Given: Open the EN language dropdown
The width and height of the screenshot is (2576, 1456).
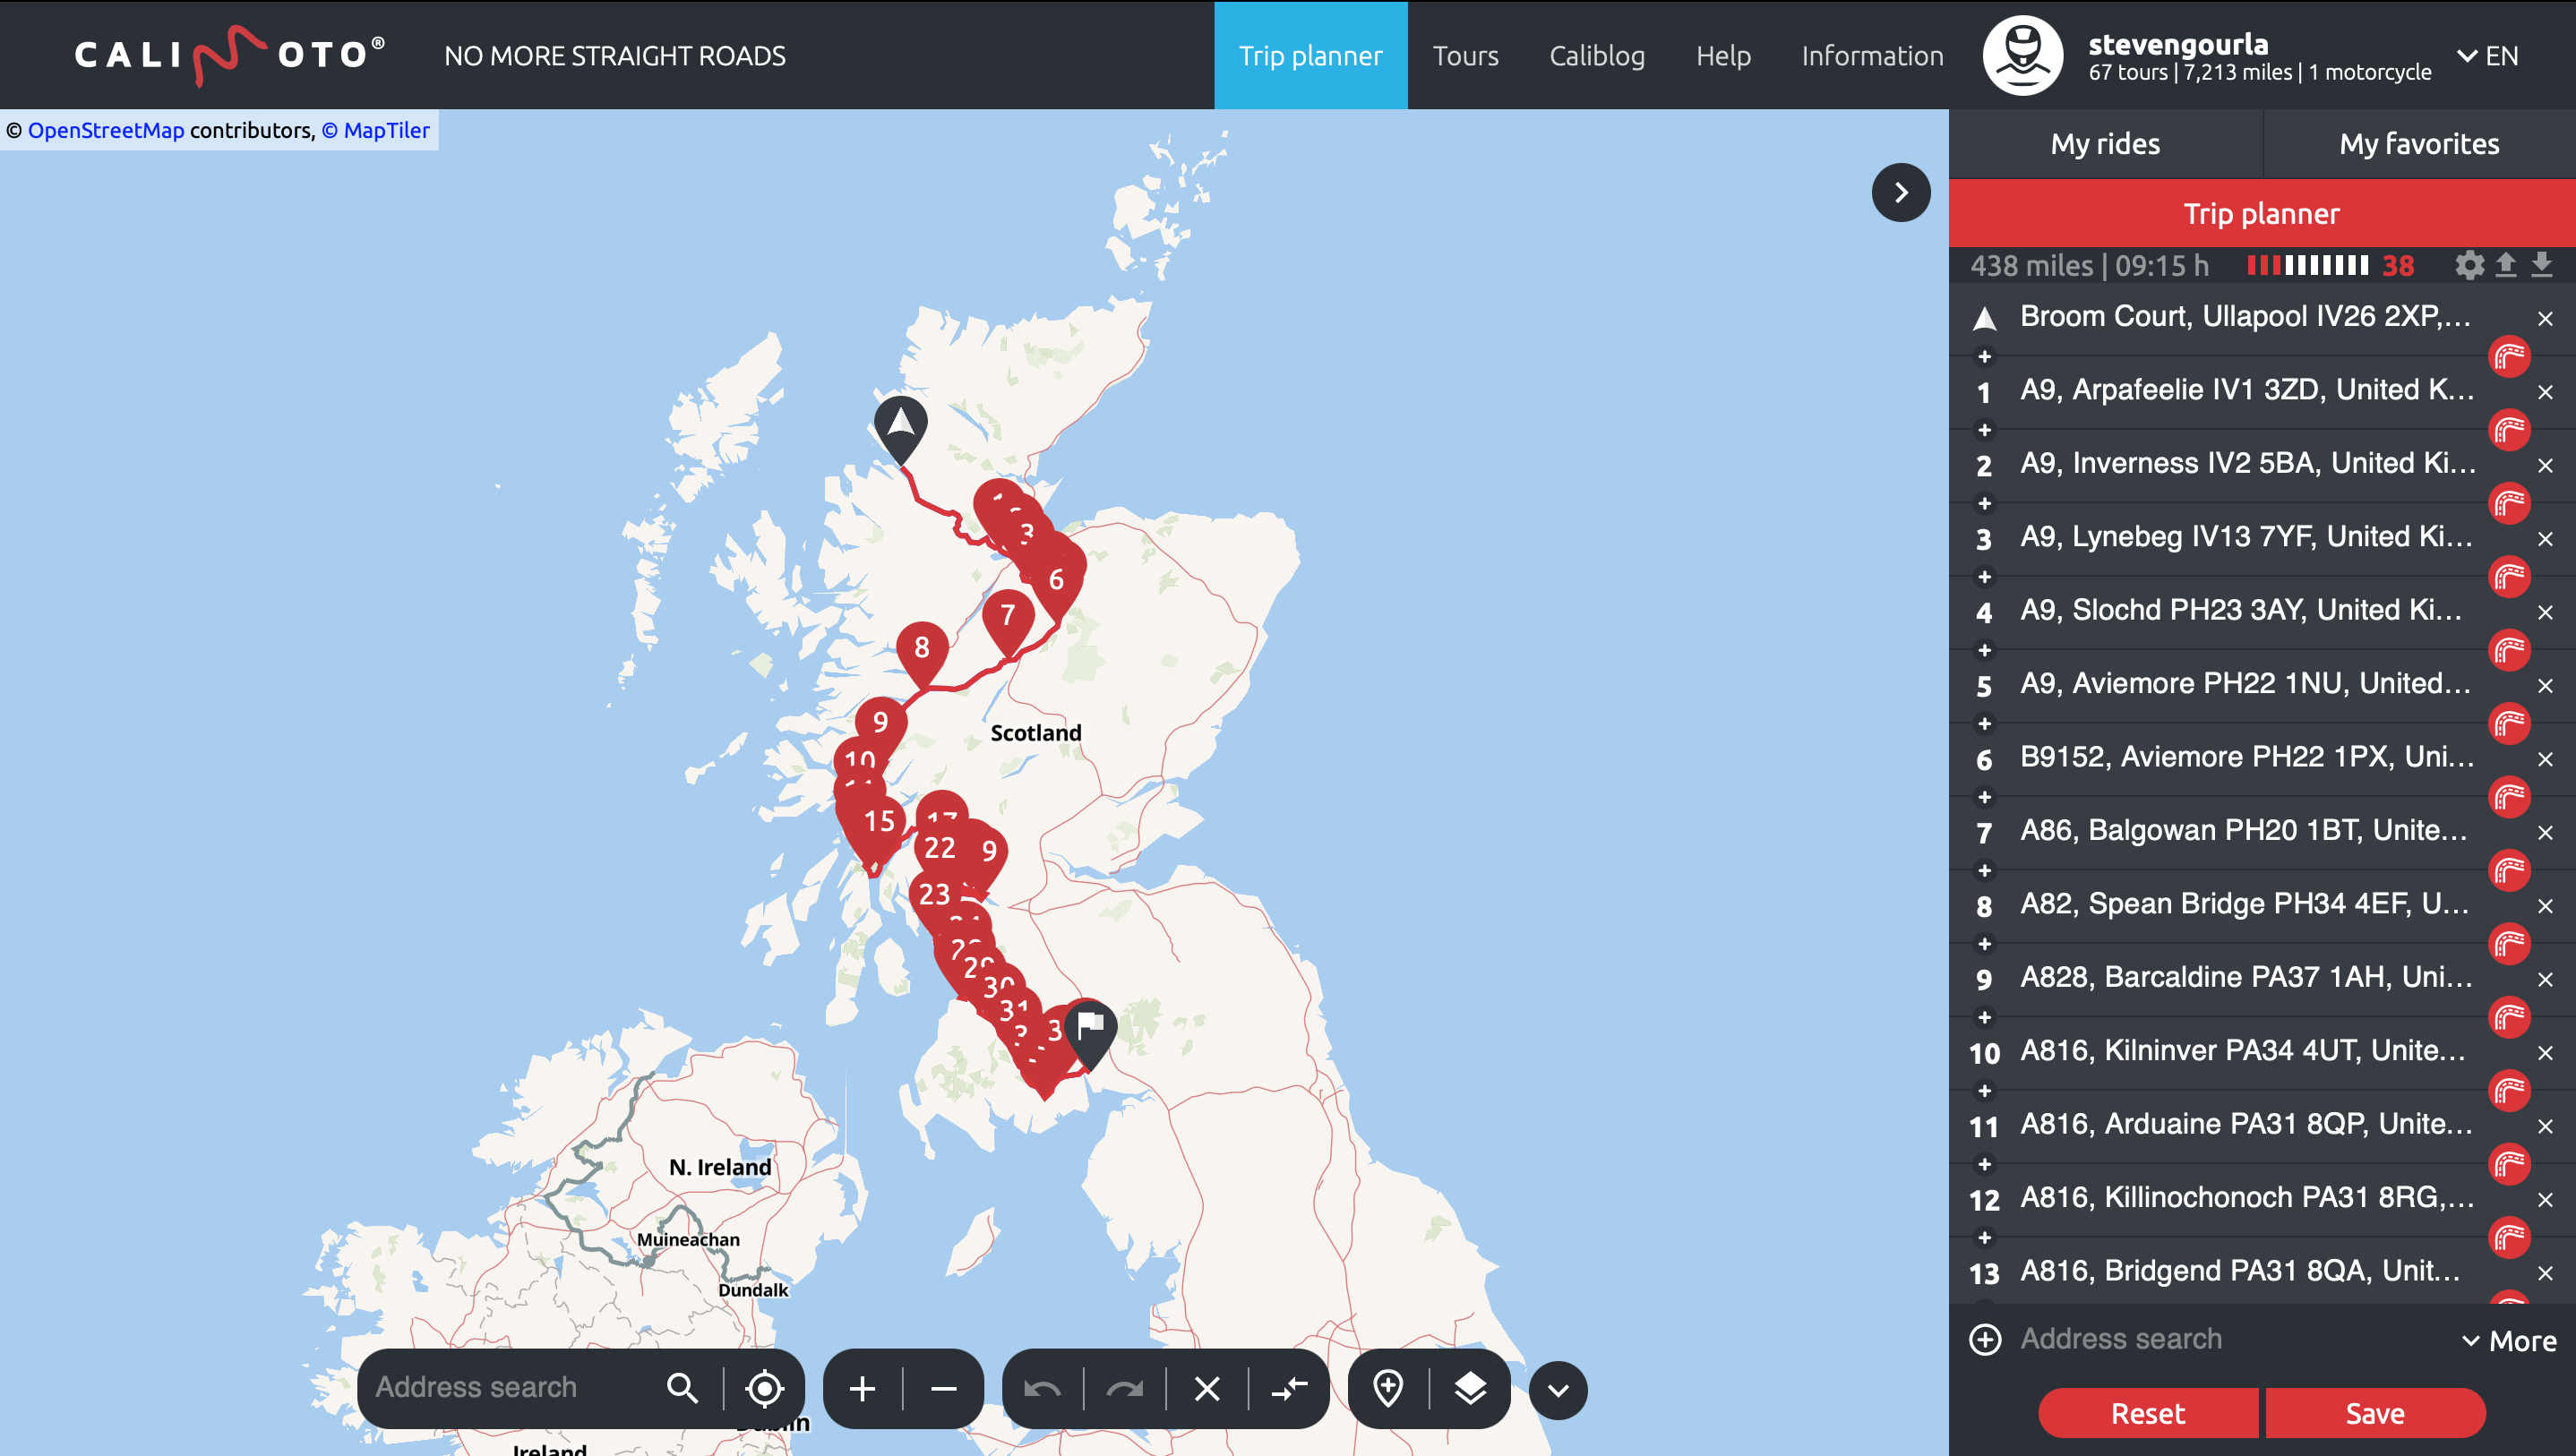Looking at the screenshot, I should point(2488,56).
